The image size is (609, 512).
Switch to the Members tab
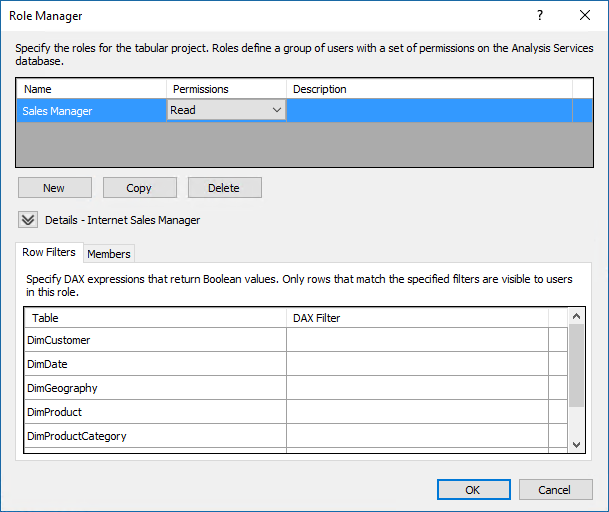click(109, 254)
